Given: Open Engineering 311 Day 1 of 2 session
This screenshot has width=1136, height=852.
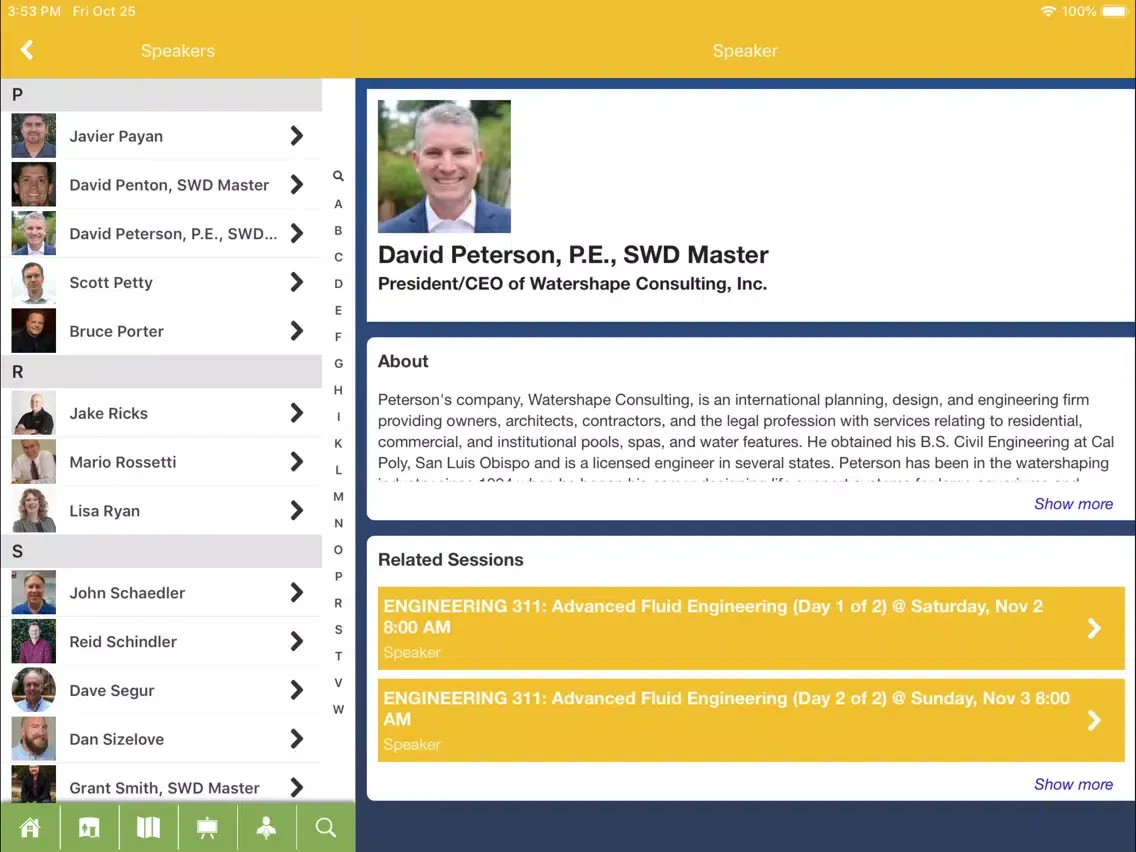Looking at the screenshot, I should (751, 628).
